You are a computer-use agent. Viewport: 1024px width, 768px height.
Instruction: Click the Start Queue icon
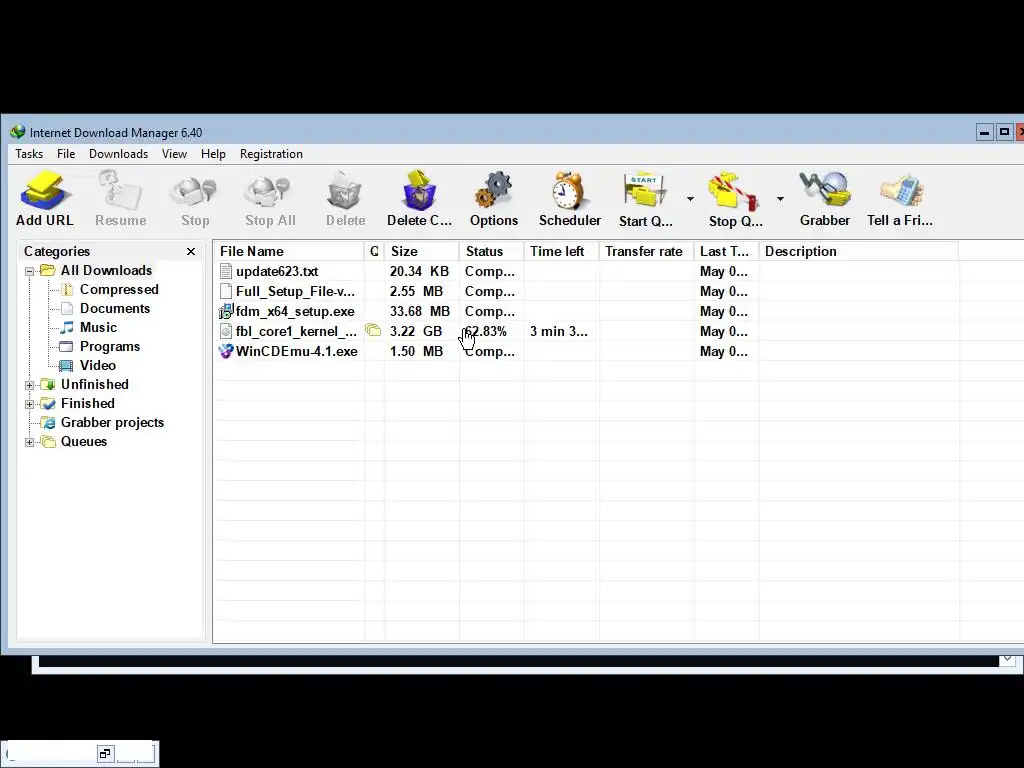(x=645, y=192)
